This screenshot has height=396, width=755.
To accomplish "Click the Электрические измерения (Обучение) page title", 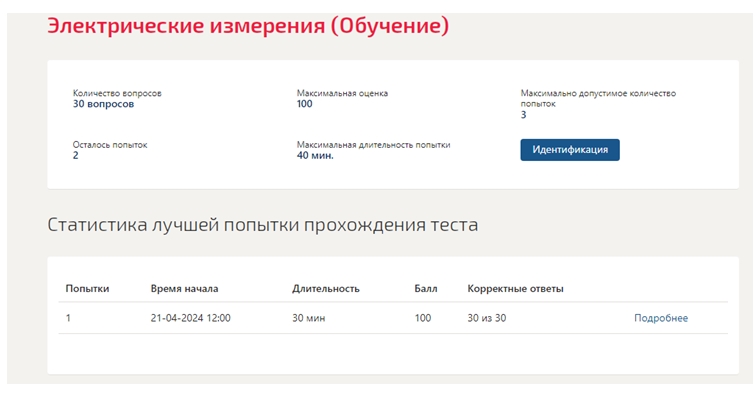I will (x=248, y=26).
